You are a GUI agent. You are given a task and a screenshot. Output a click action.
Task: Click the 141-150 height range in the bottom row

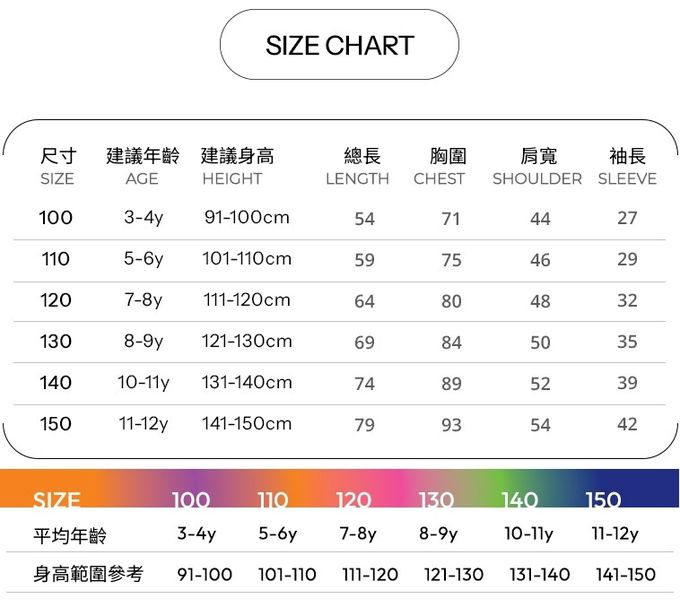coord(626,574)
